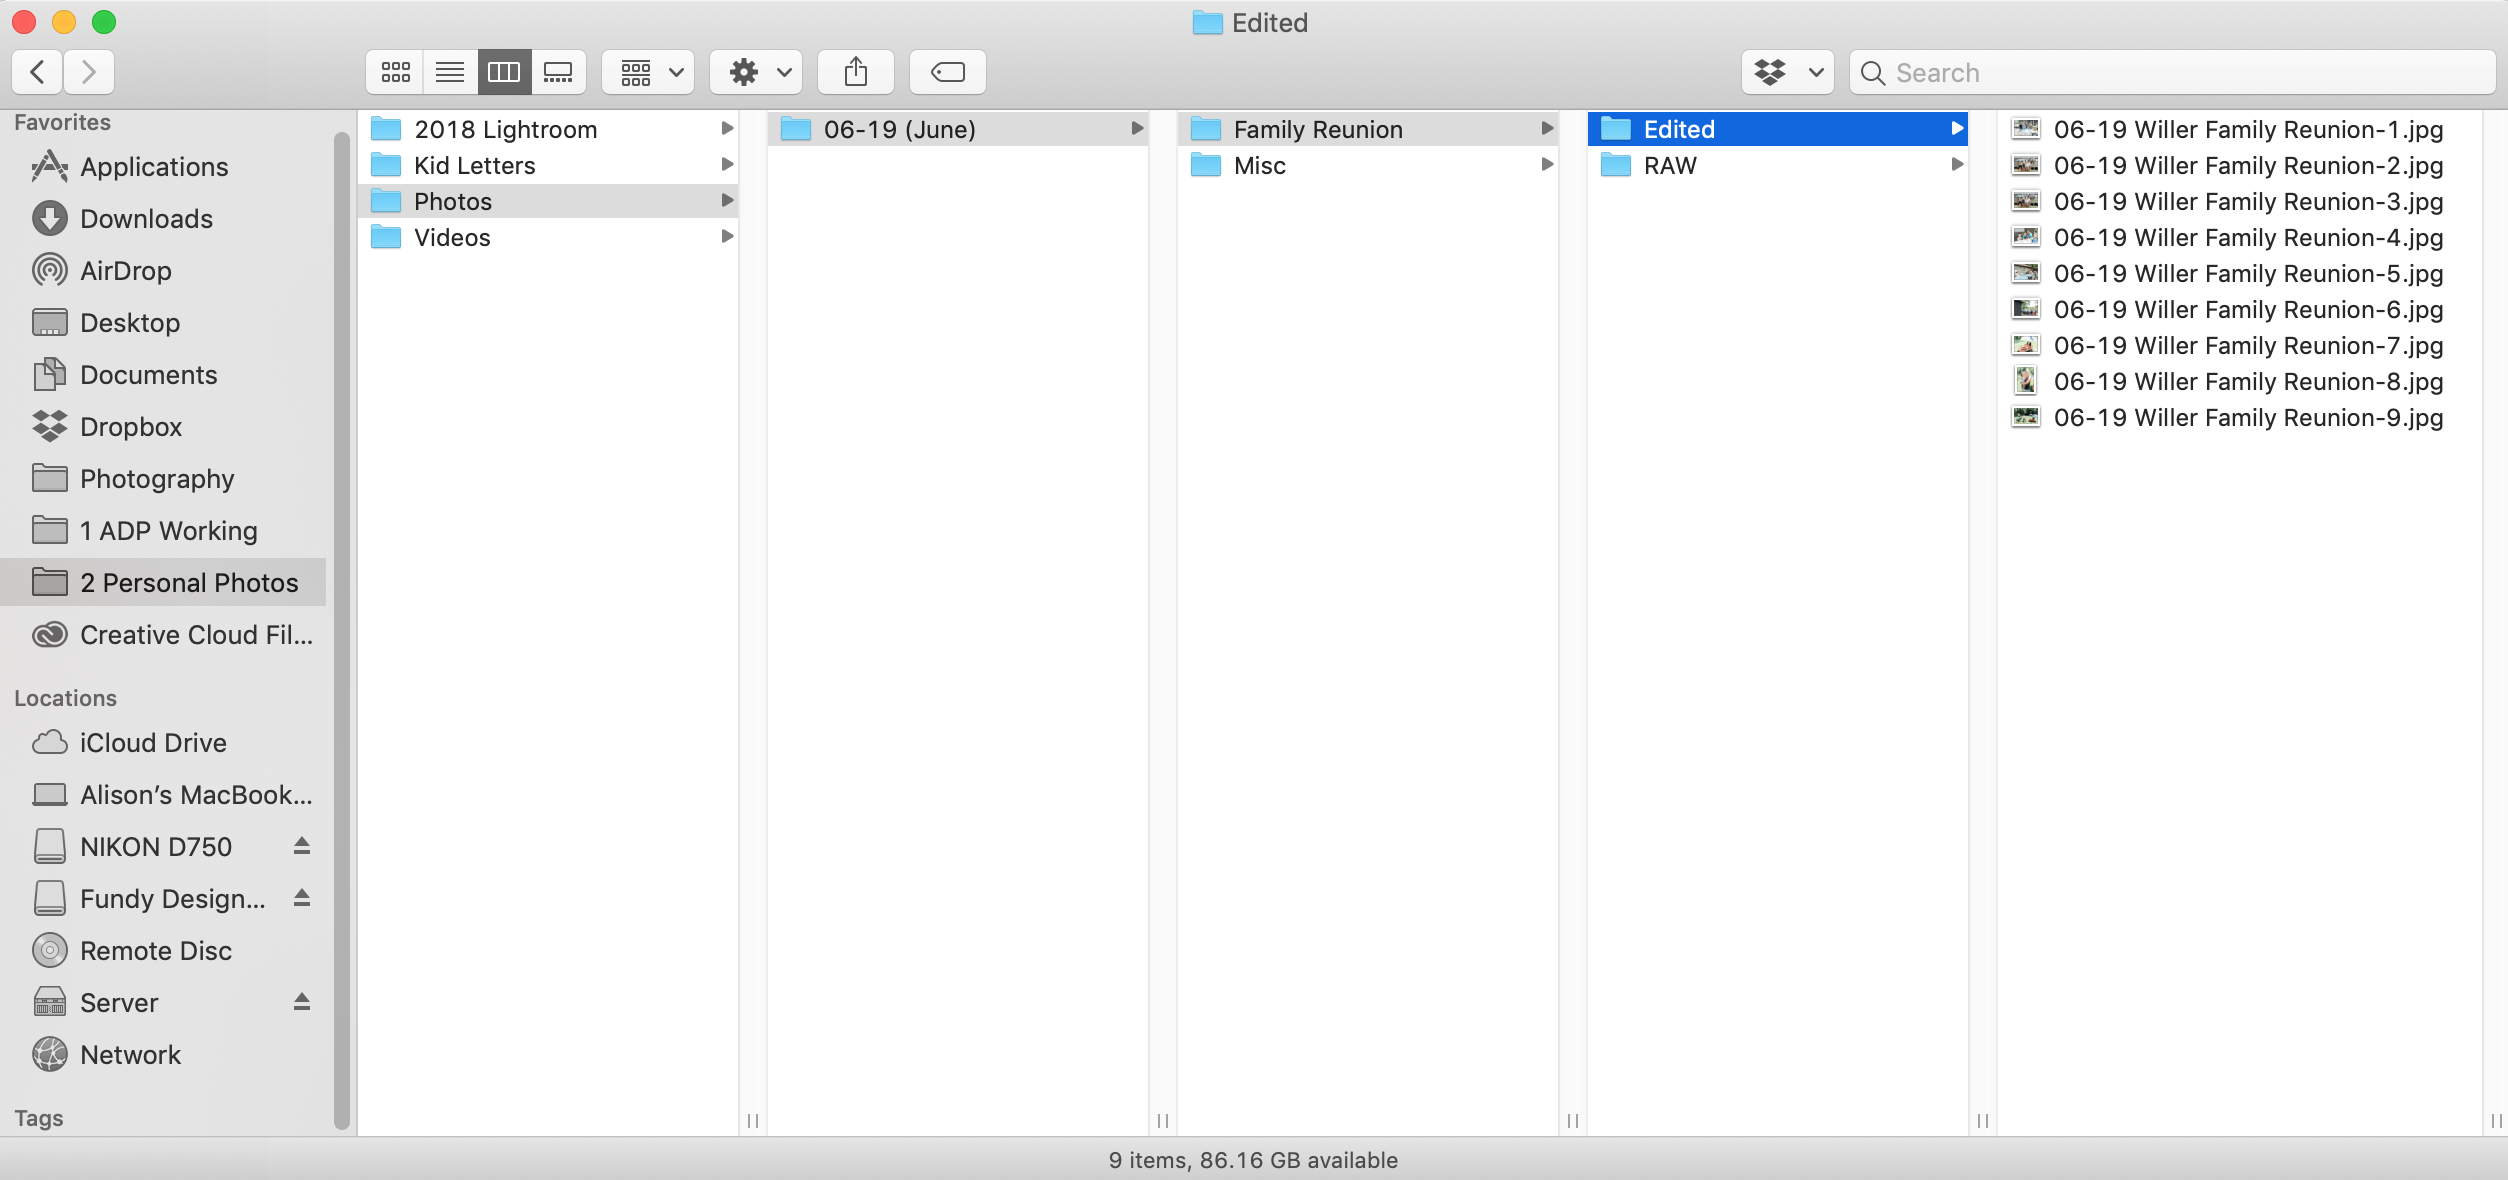Go forward with the right chevron button
The height and width of the screenshot is (1180, 2508).
coord(89,72)
